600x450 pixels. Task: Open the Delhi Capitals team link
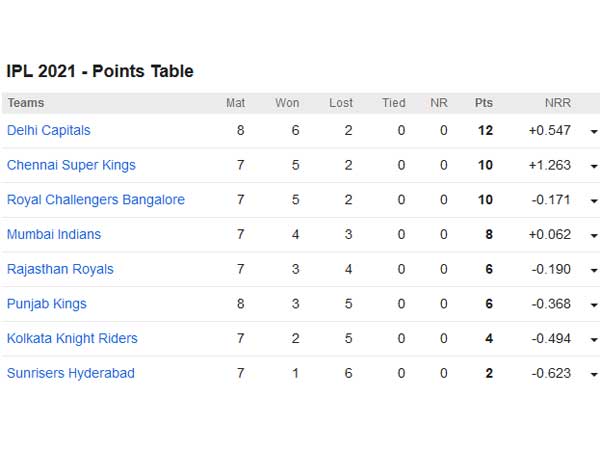[49, 130]
